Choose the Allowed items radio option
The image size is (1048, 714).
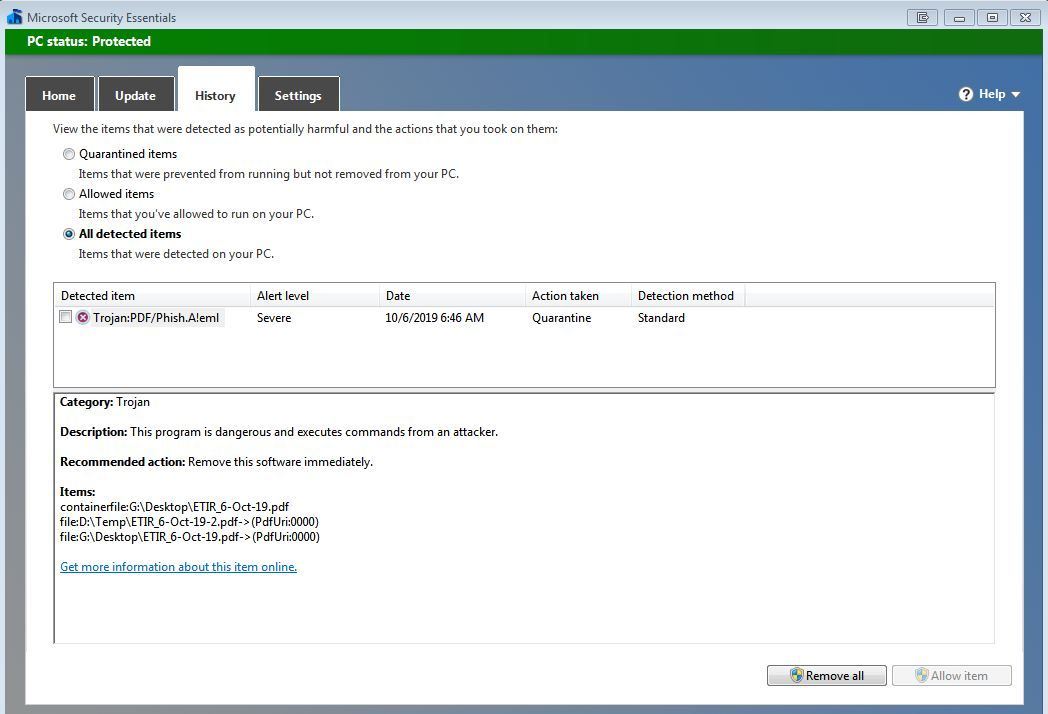coord(69,194)
